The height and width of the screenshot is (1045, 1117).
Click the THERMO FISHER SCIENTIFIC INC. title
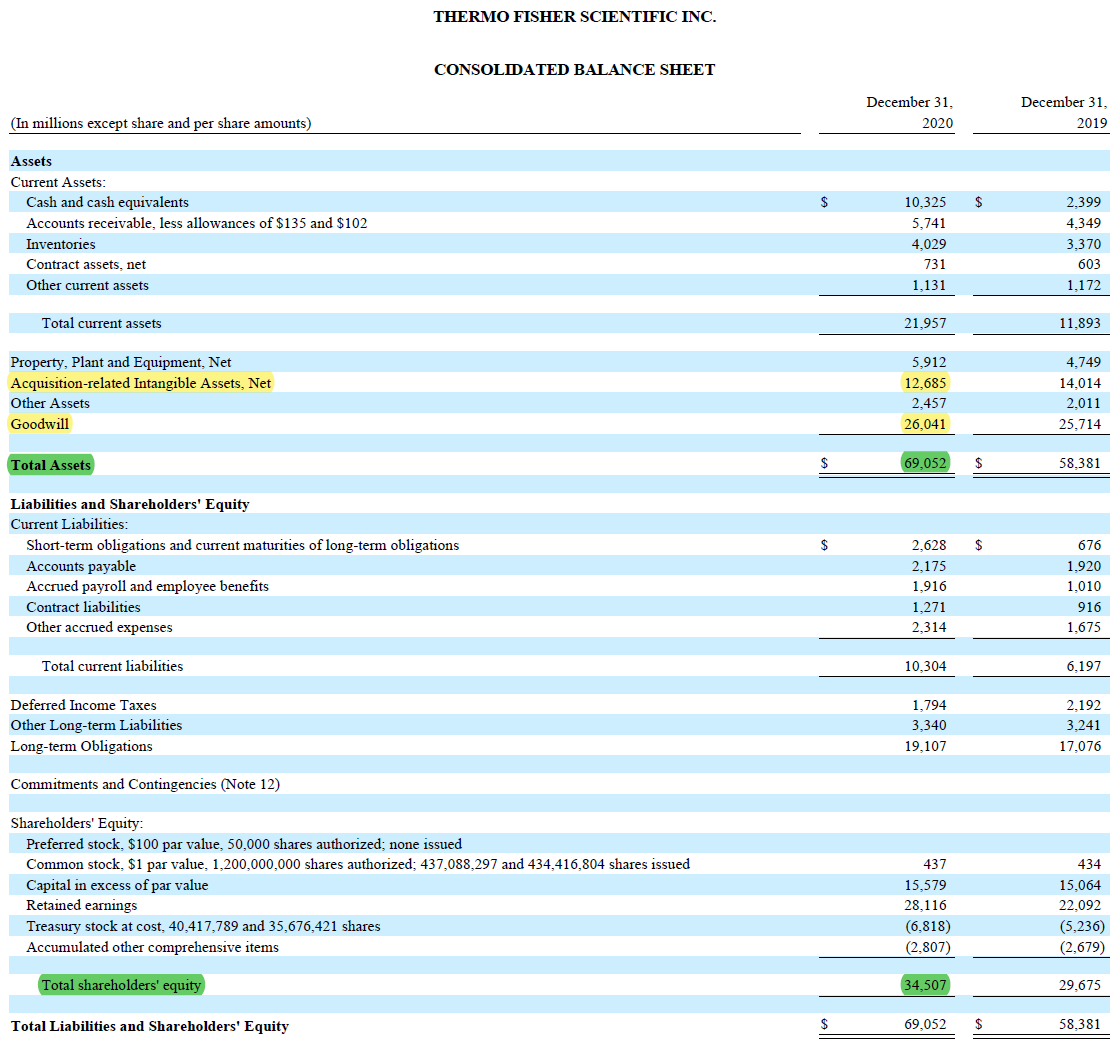tap(574, 16)
